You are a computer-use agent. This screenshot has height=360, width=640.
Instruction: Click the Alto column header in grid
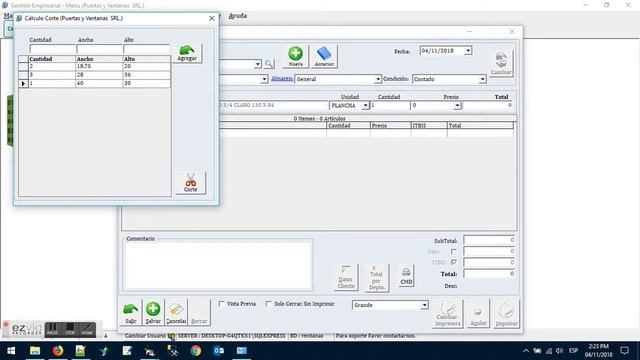click(x=146, y=59)
